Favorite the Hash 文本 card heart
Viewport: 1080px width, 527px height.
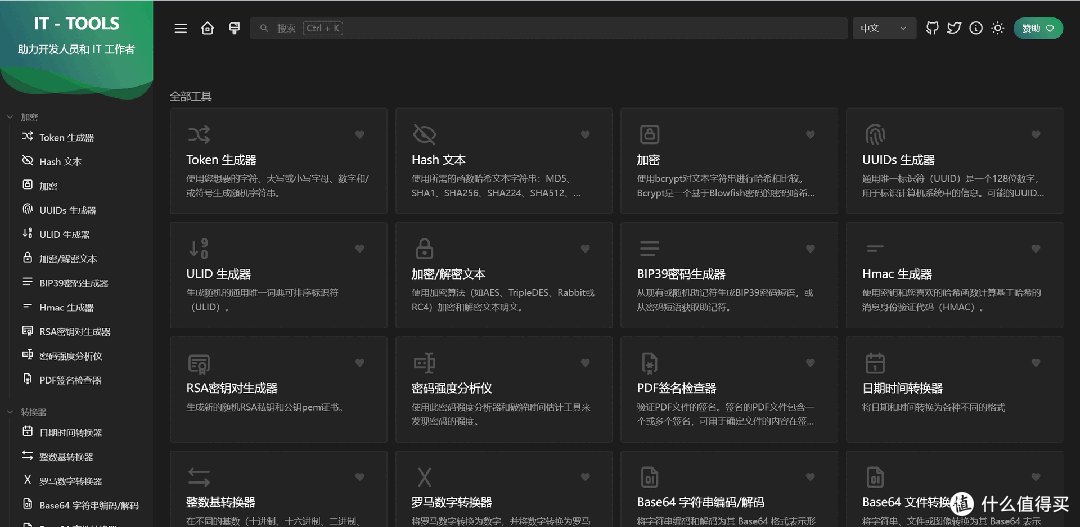coord(585,134)
